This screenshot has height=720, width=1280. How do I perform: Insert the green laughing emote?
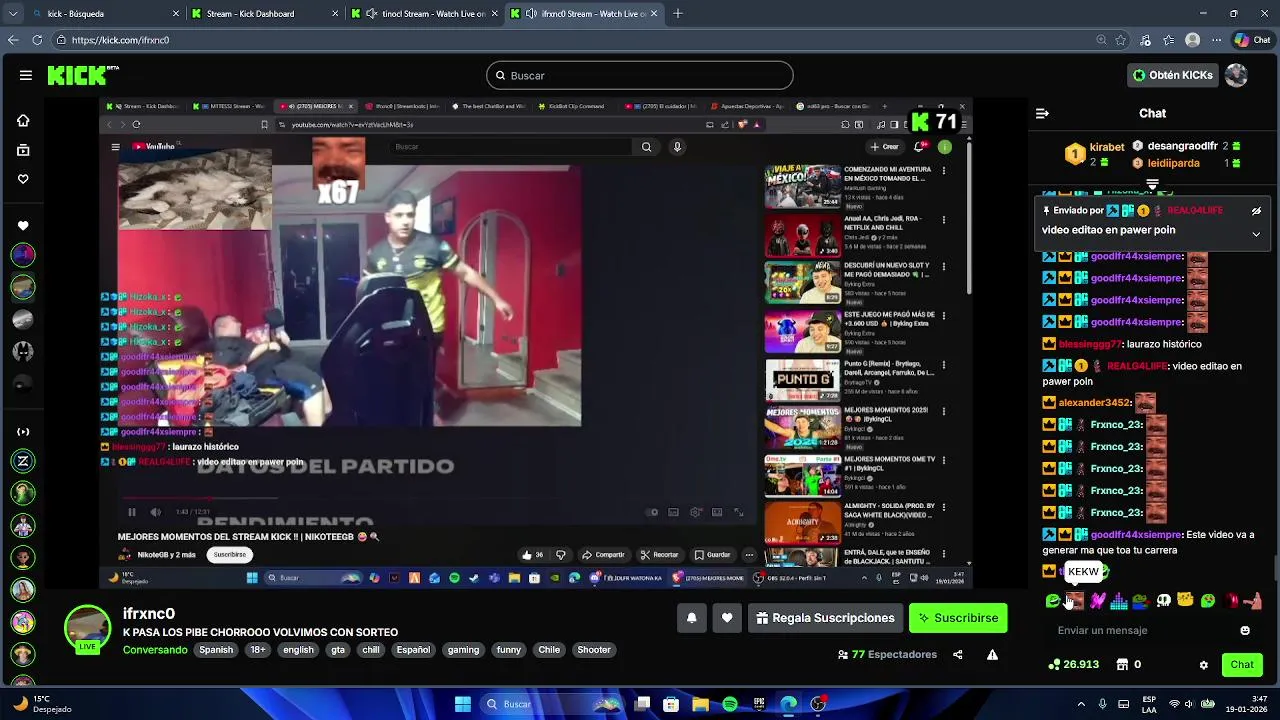pyautogui.click(x=1053, y=601)
